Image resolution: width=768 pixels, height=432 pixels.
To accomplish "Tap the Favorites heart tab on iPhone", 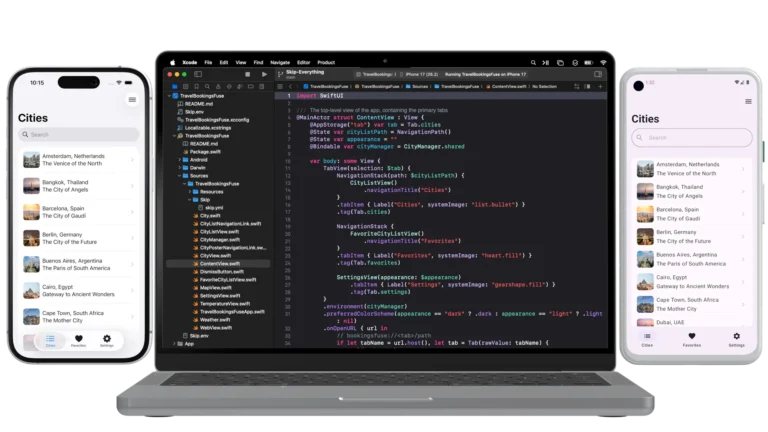I will (x=78, y=340).
